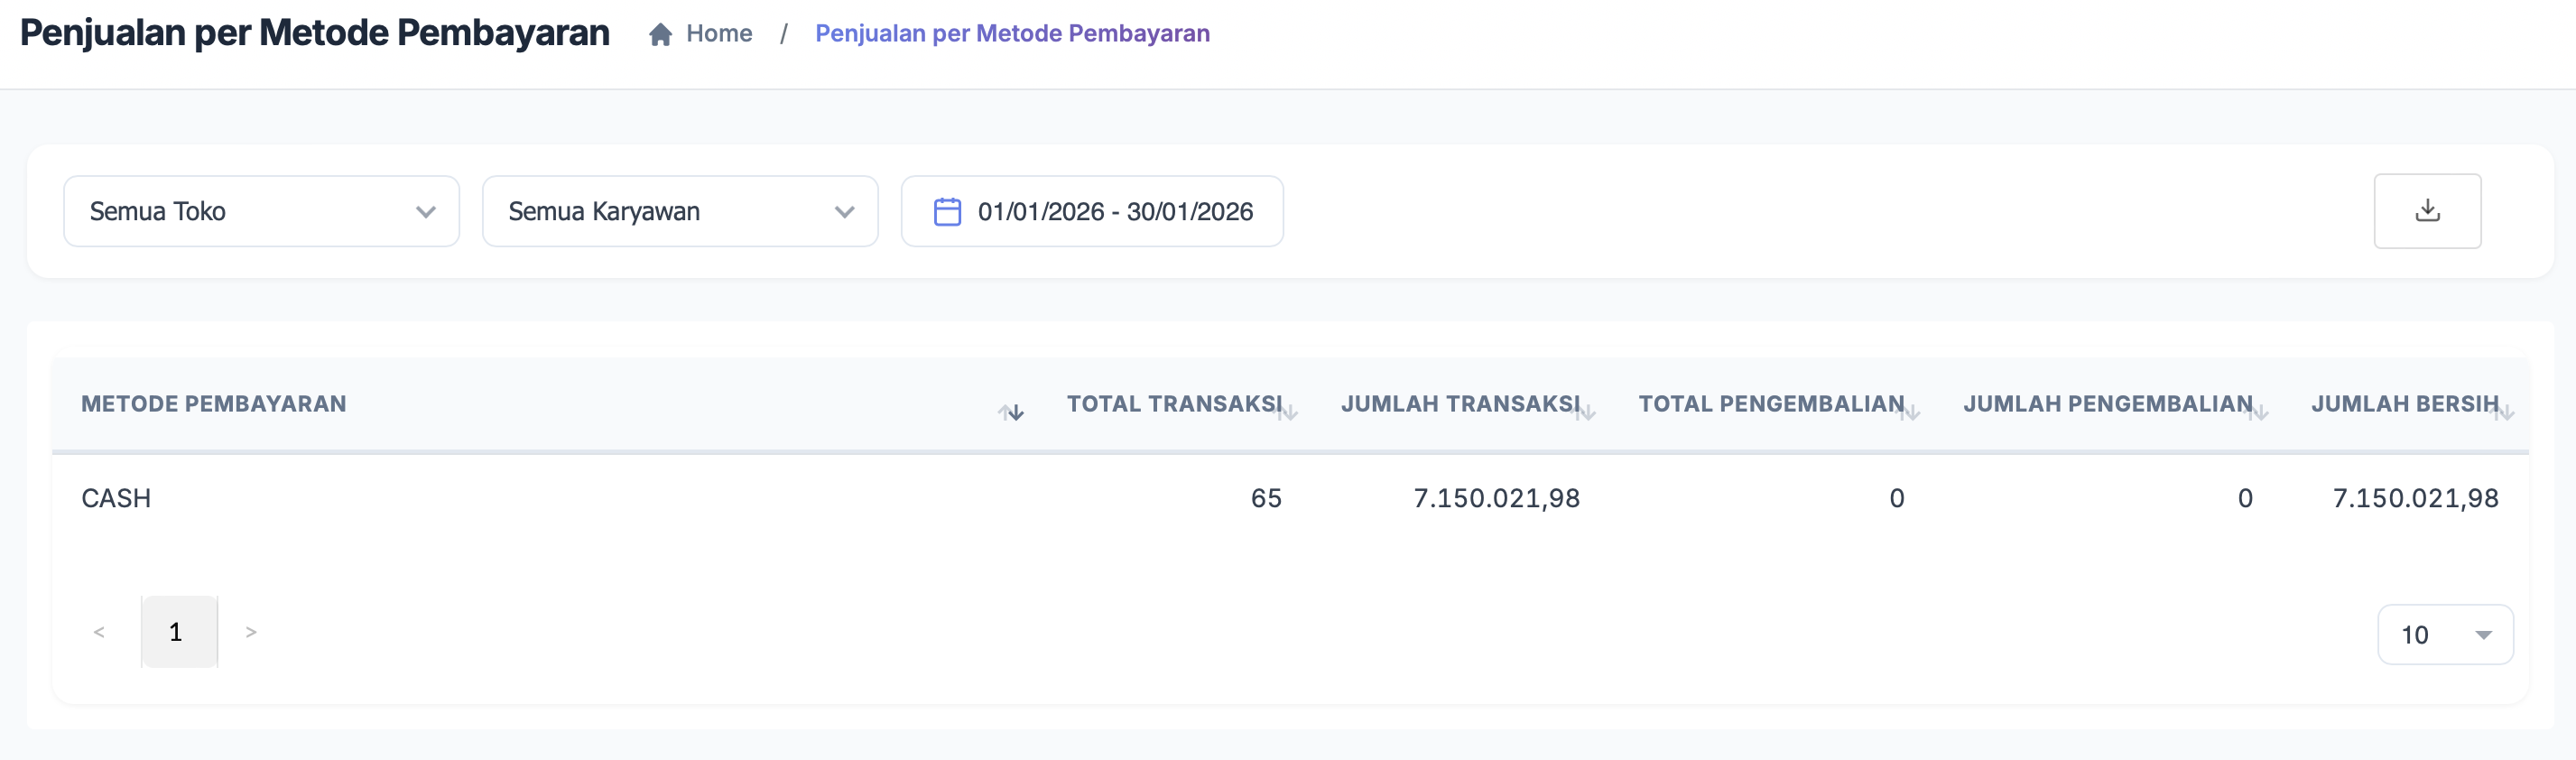Select the CASH row in table
The image size is (2576, 760).
[116, 498]
